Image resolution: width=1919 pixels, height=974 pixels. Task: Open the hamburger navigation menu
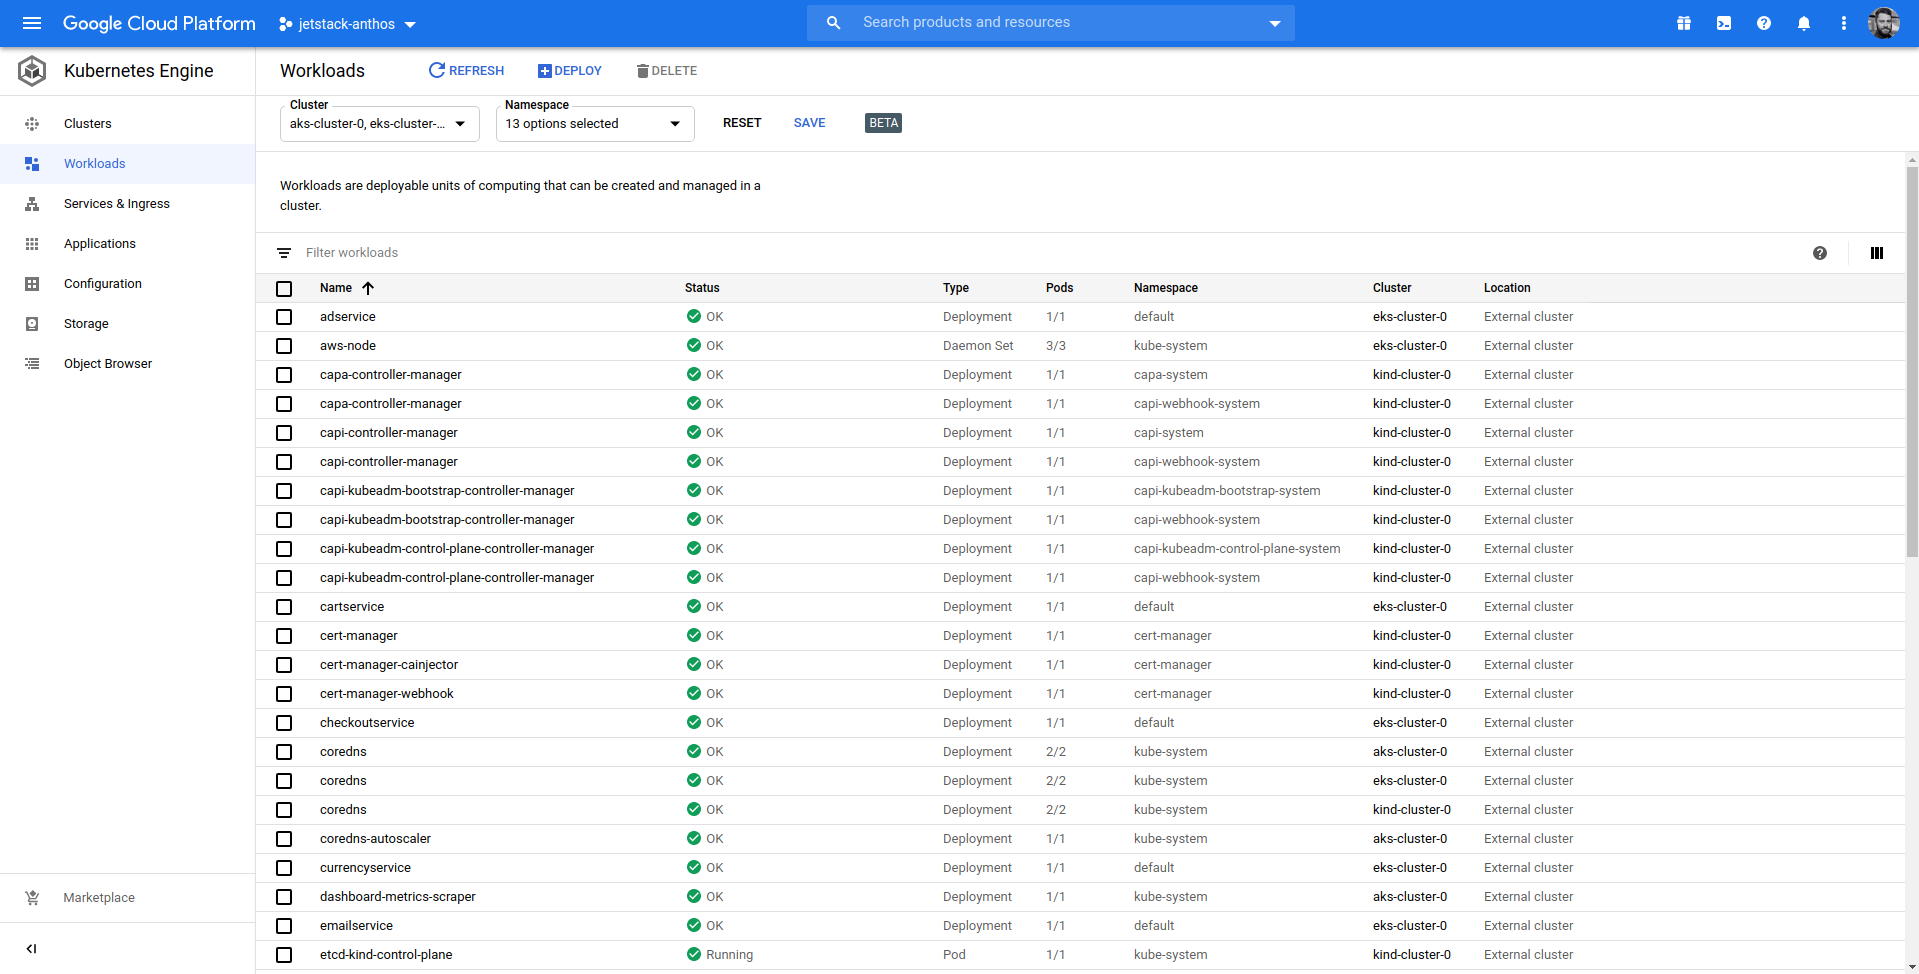click(x=32, y=22)
